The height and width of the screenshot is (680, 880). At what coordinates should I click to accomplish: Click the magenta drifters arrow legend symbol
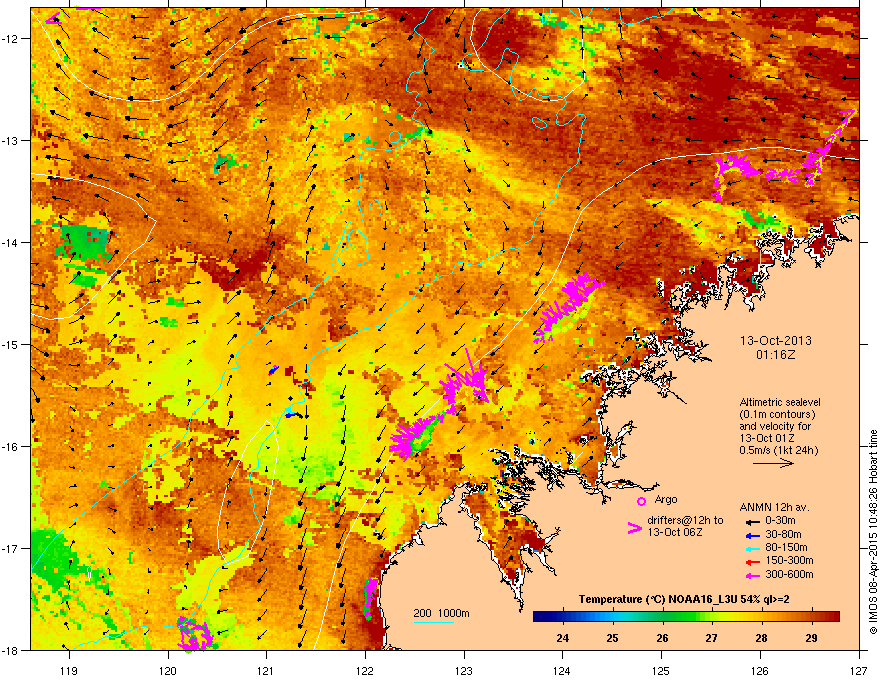[634, 527]
